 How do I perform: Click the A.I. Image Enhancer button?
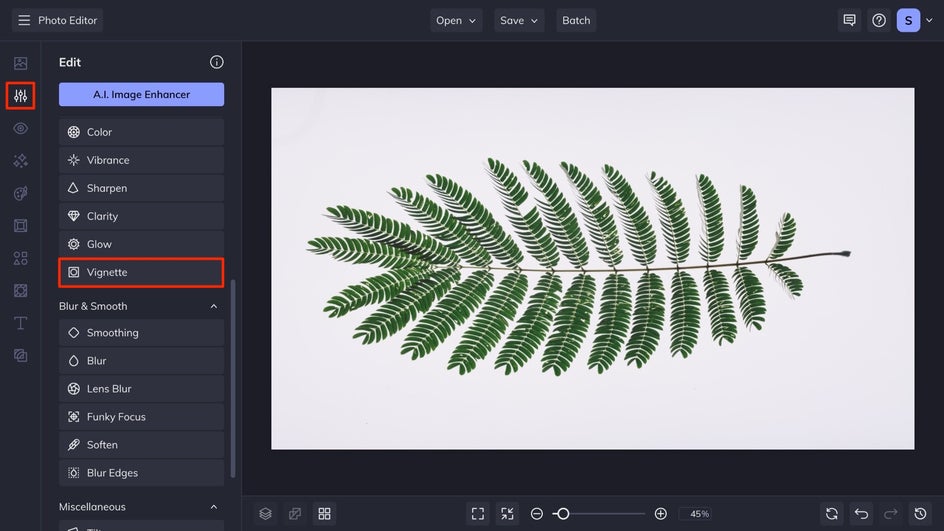(141, 94)
